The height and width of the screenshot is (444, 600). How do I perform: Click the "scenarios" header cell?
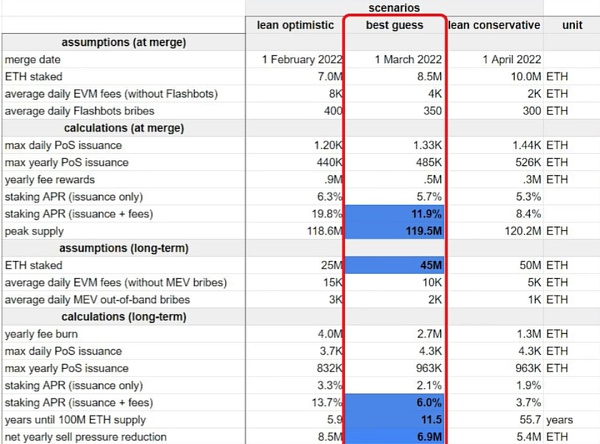(x=395, y=6)
